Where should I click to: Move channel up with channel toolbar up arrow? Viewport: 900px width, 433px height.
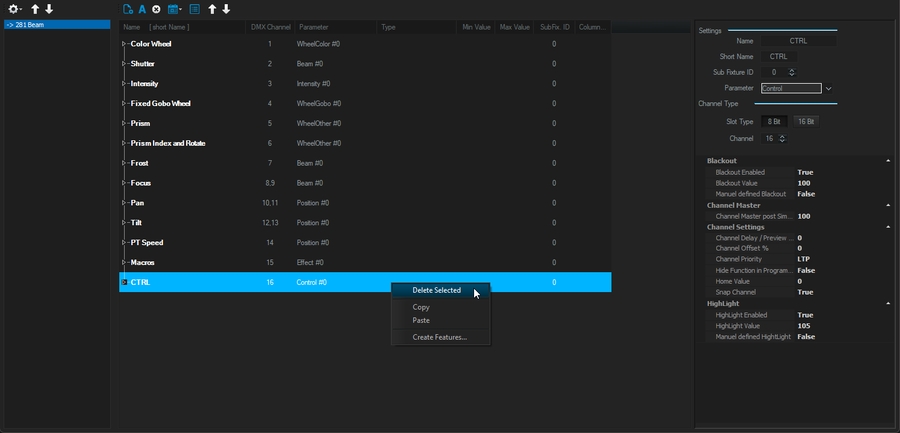click(x=212, y=9)
